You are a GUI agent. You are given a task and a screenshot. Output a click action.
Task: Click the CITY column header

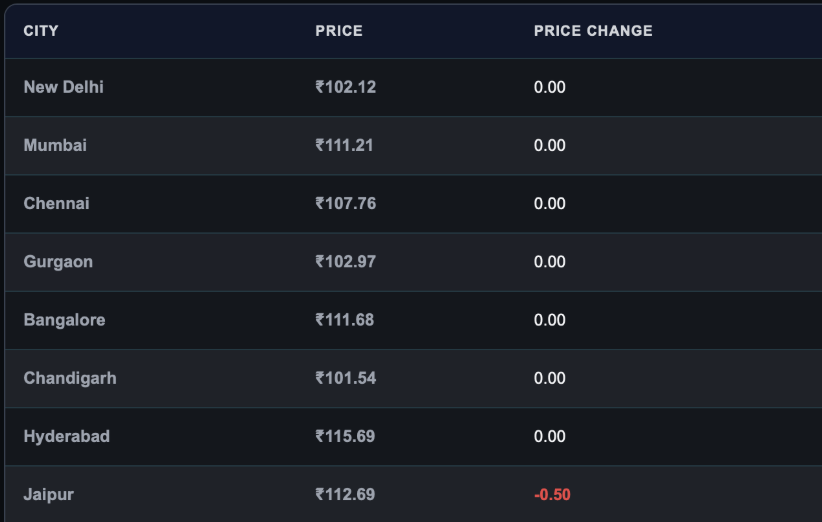pyautogui.click(x=41, y=31)
